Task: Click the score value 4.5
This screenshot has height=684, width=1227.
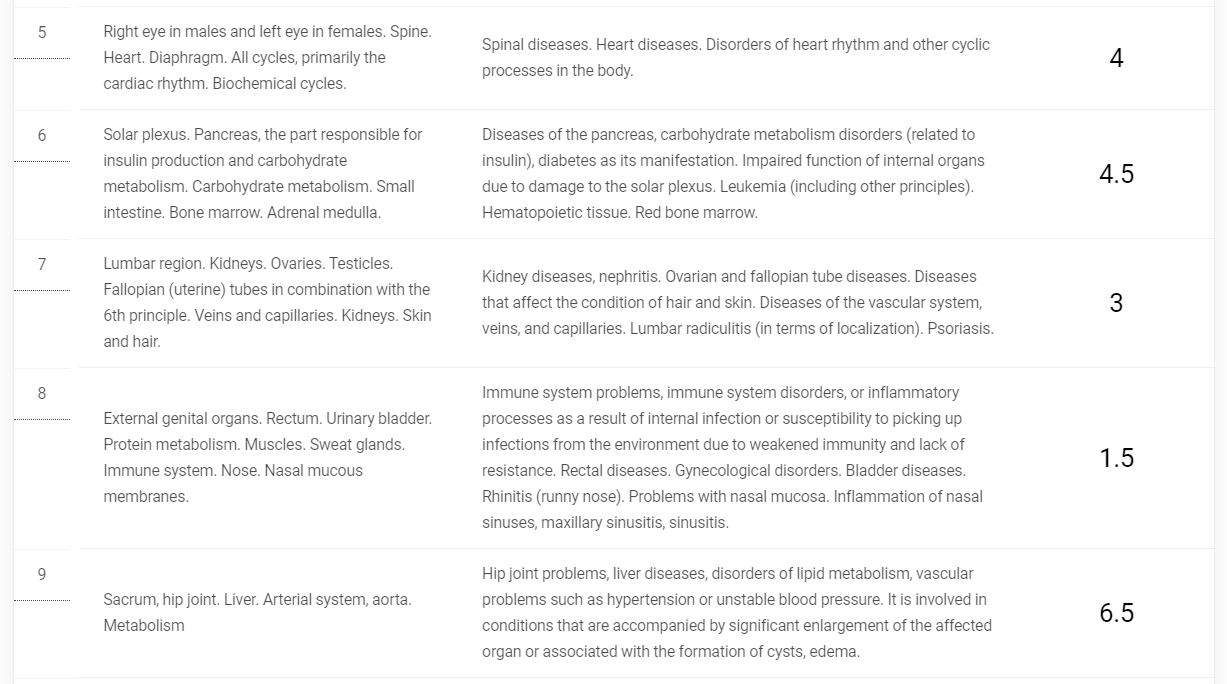Action: [x=1116, y=174]
